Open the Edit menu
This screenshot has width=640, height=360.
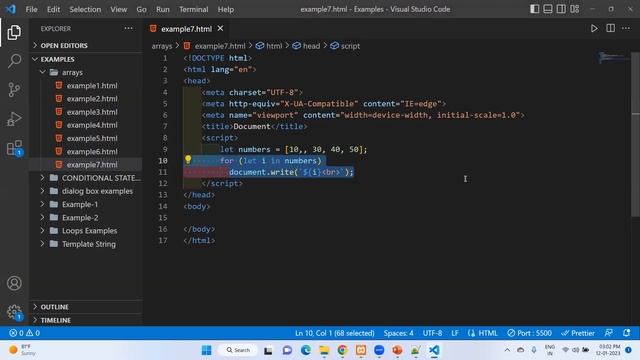click(53, 9)
